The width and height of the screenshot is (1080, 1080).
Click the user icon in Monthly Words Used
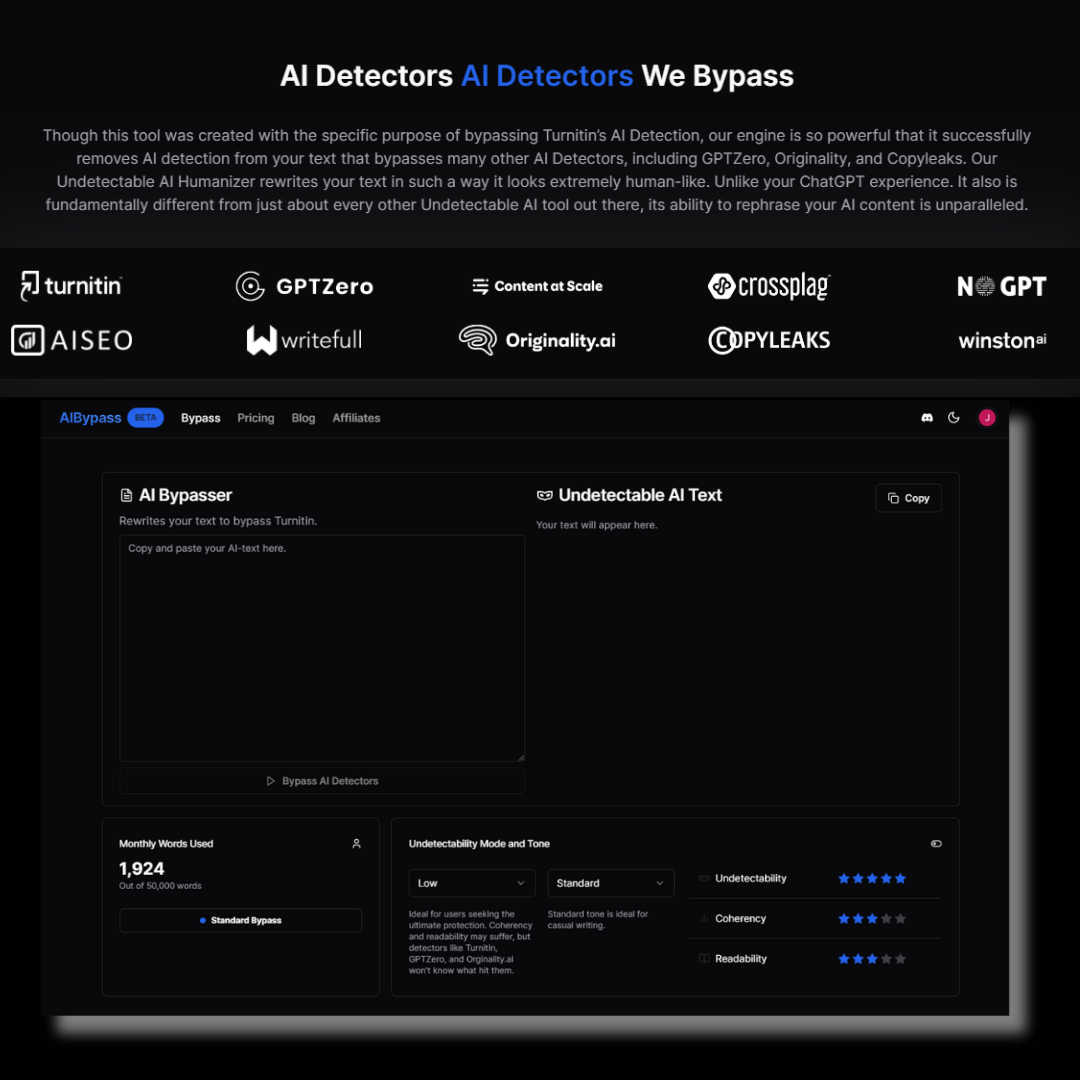click(x=357, y=844)
